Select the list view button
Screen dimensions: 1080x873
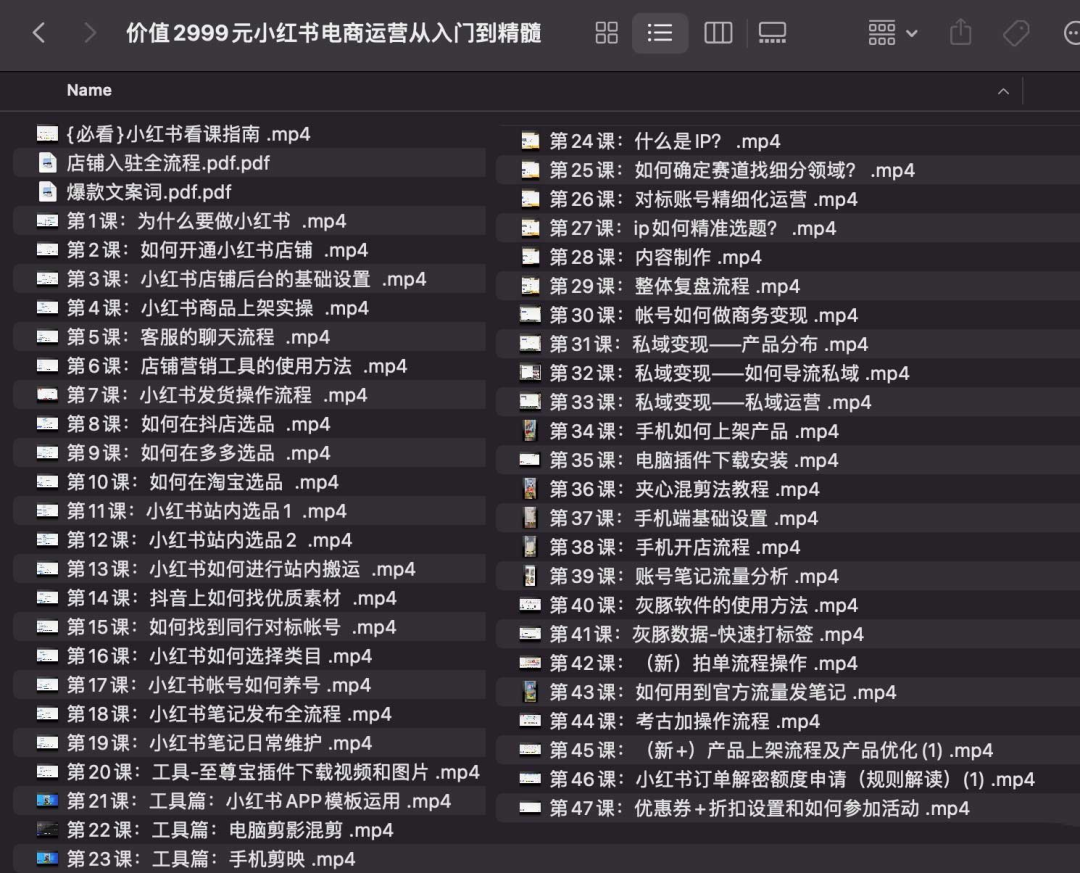pos(660,32)
